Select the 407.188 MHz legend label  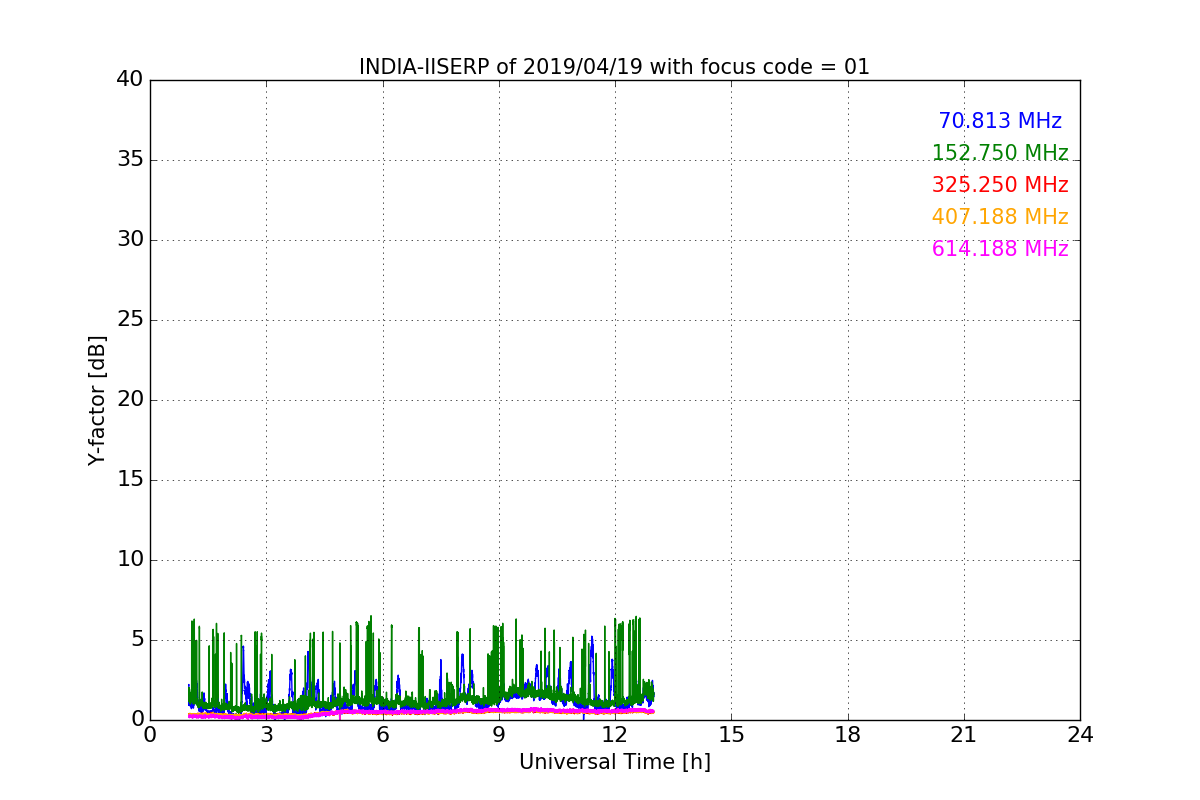click(1000, 217)
